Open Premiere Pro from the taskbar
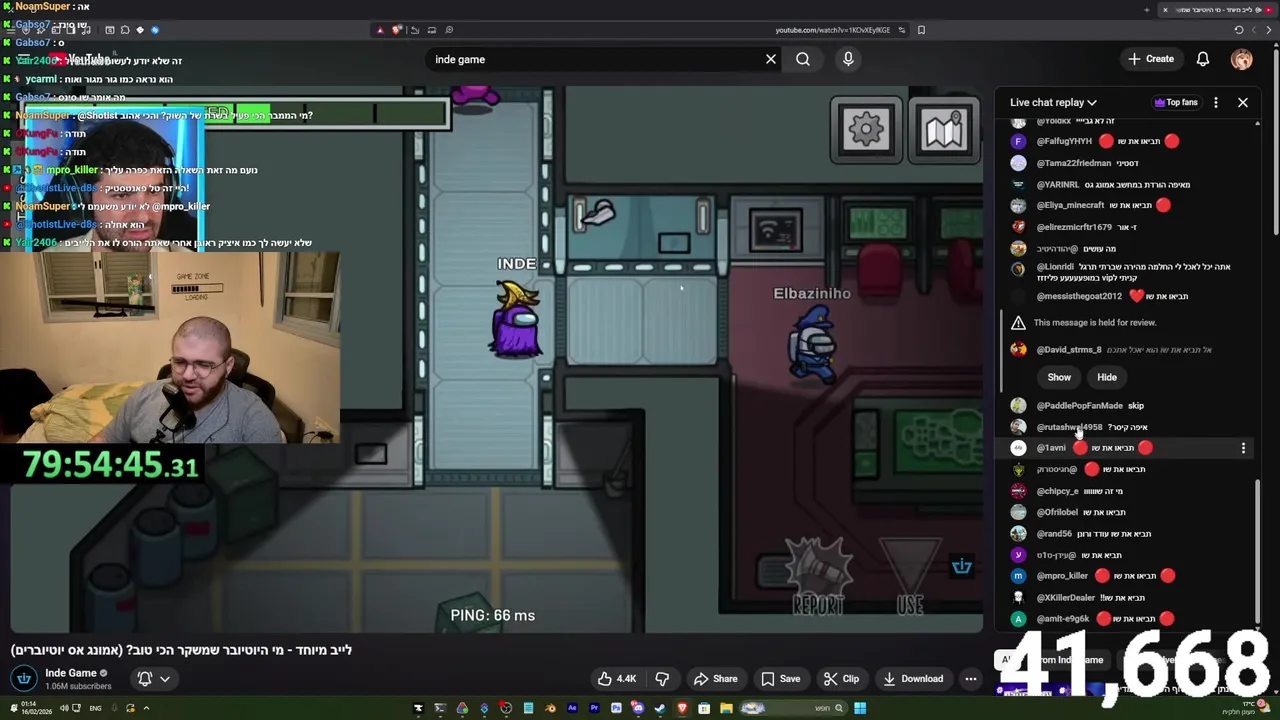This screenshot has height=720, width=1280. pyautogui.click(x=594, y=709)
